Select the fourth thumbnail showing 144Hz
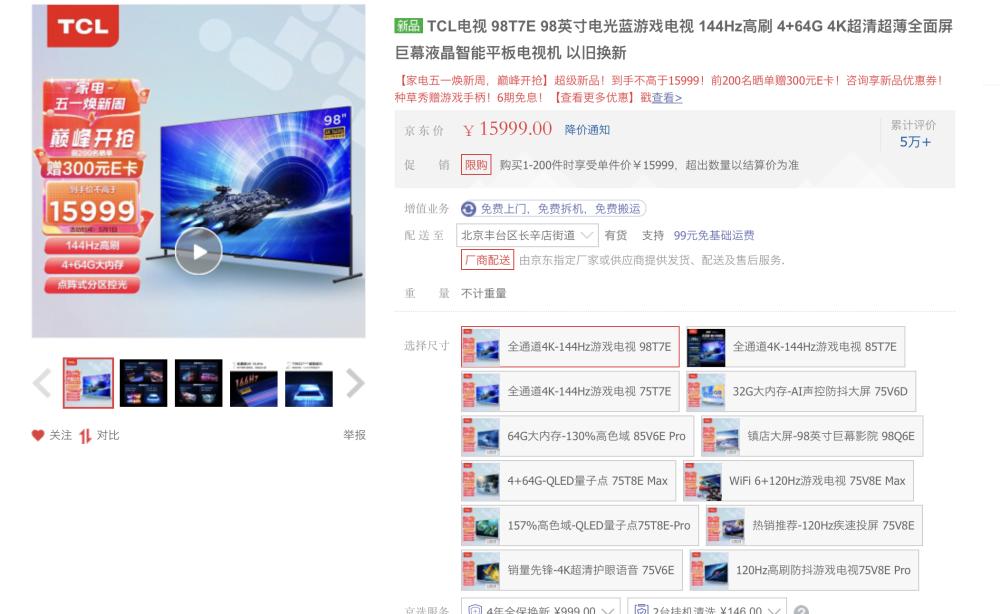This screenshot has width=1000, height=614. (254, 383)
